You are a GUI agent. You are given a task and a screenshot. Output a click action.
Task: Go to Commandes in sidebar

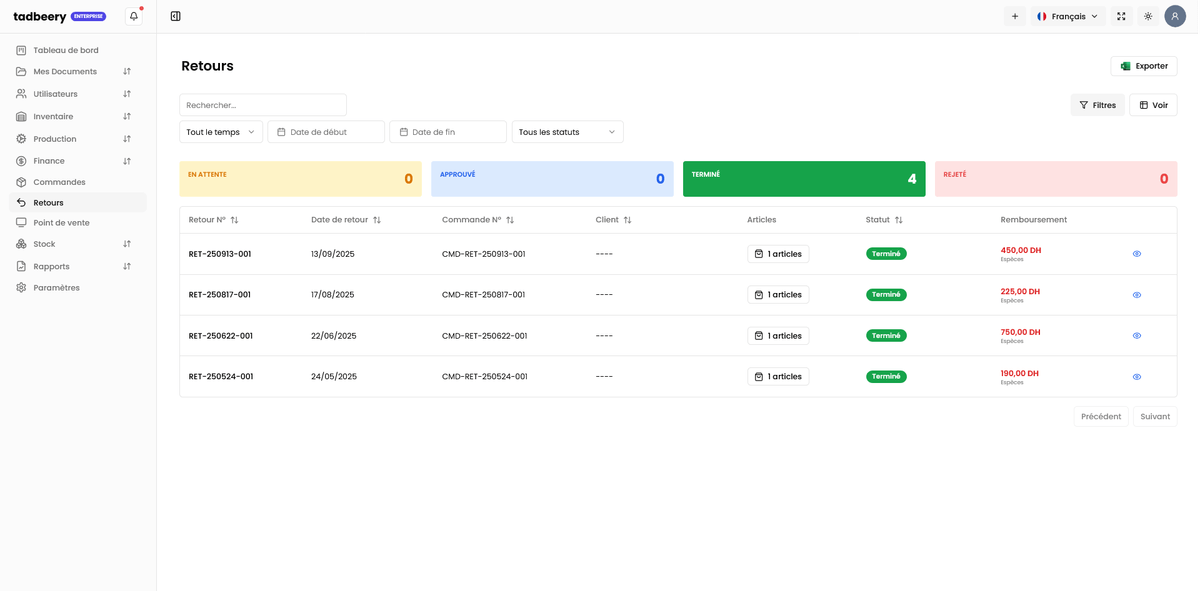coord(59,182)
